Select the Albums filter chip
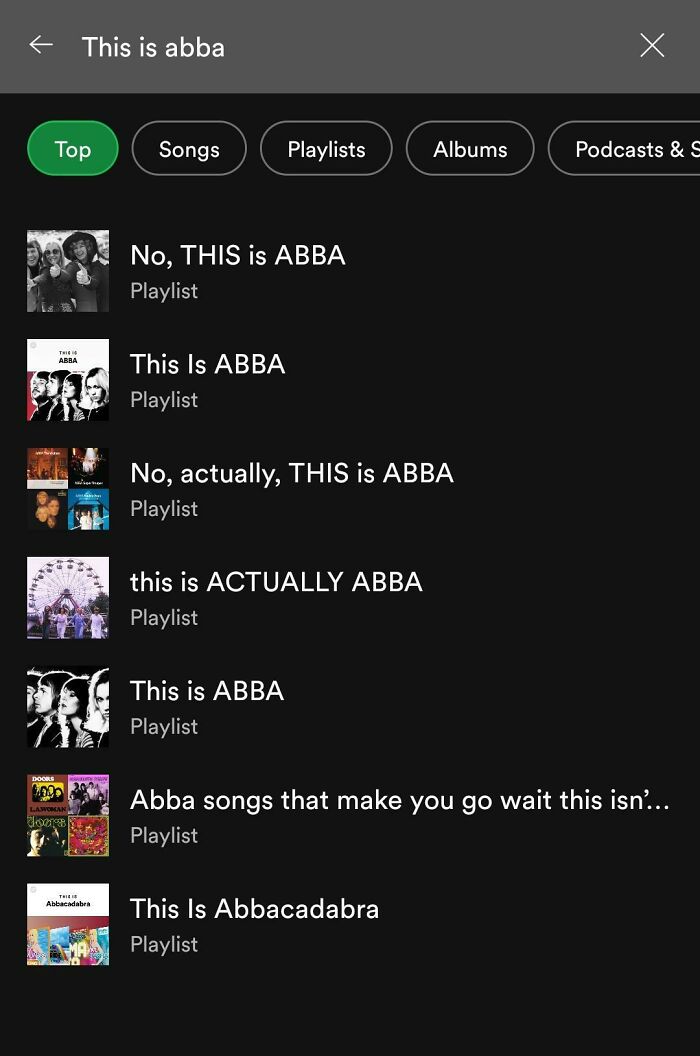This screenshot has height=1056, width=700. [470, 148]
